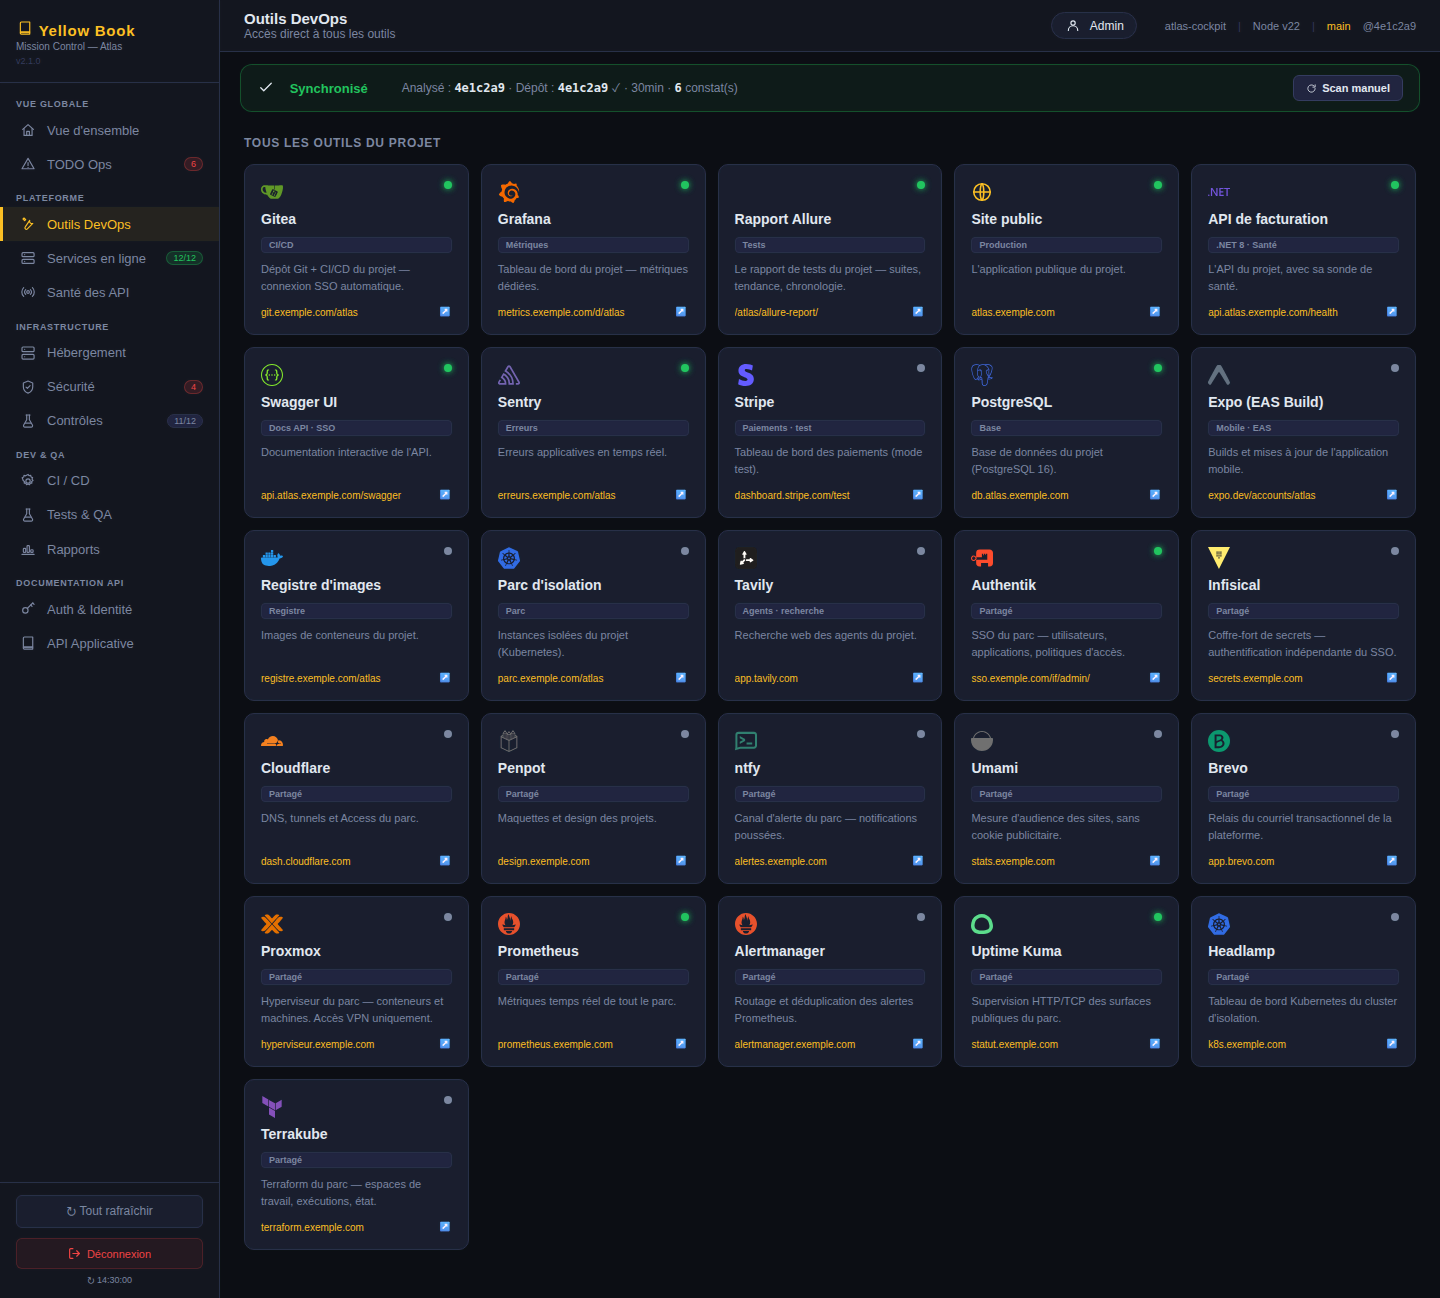Click the 'main' branch label in header

[x=1339, y=26]
